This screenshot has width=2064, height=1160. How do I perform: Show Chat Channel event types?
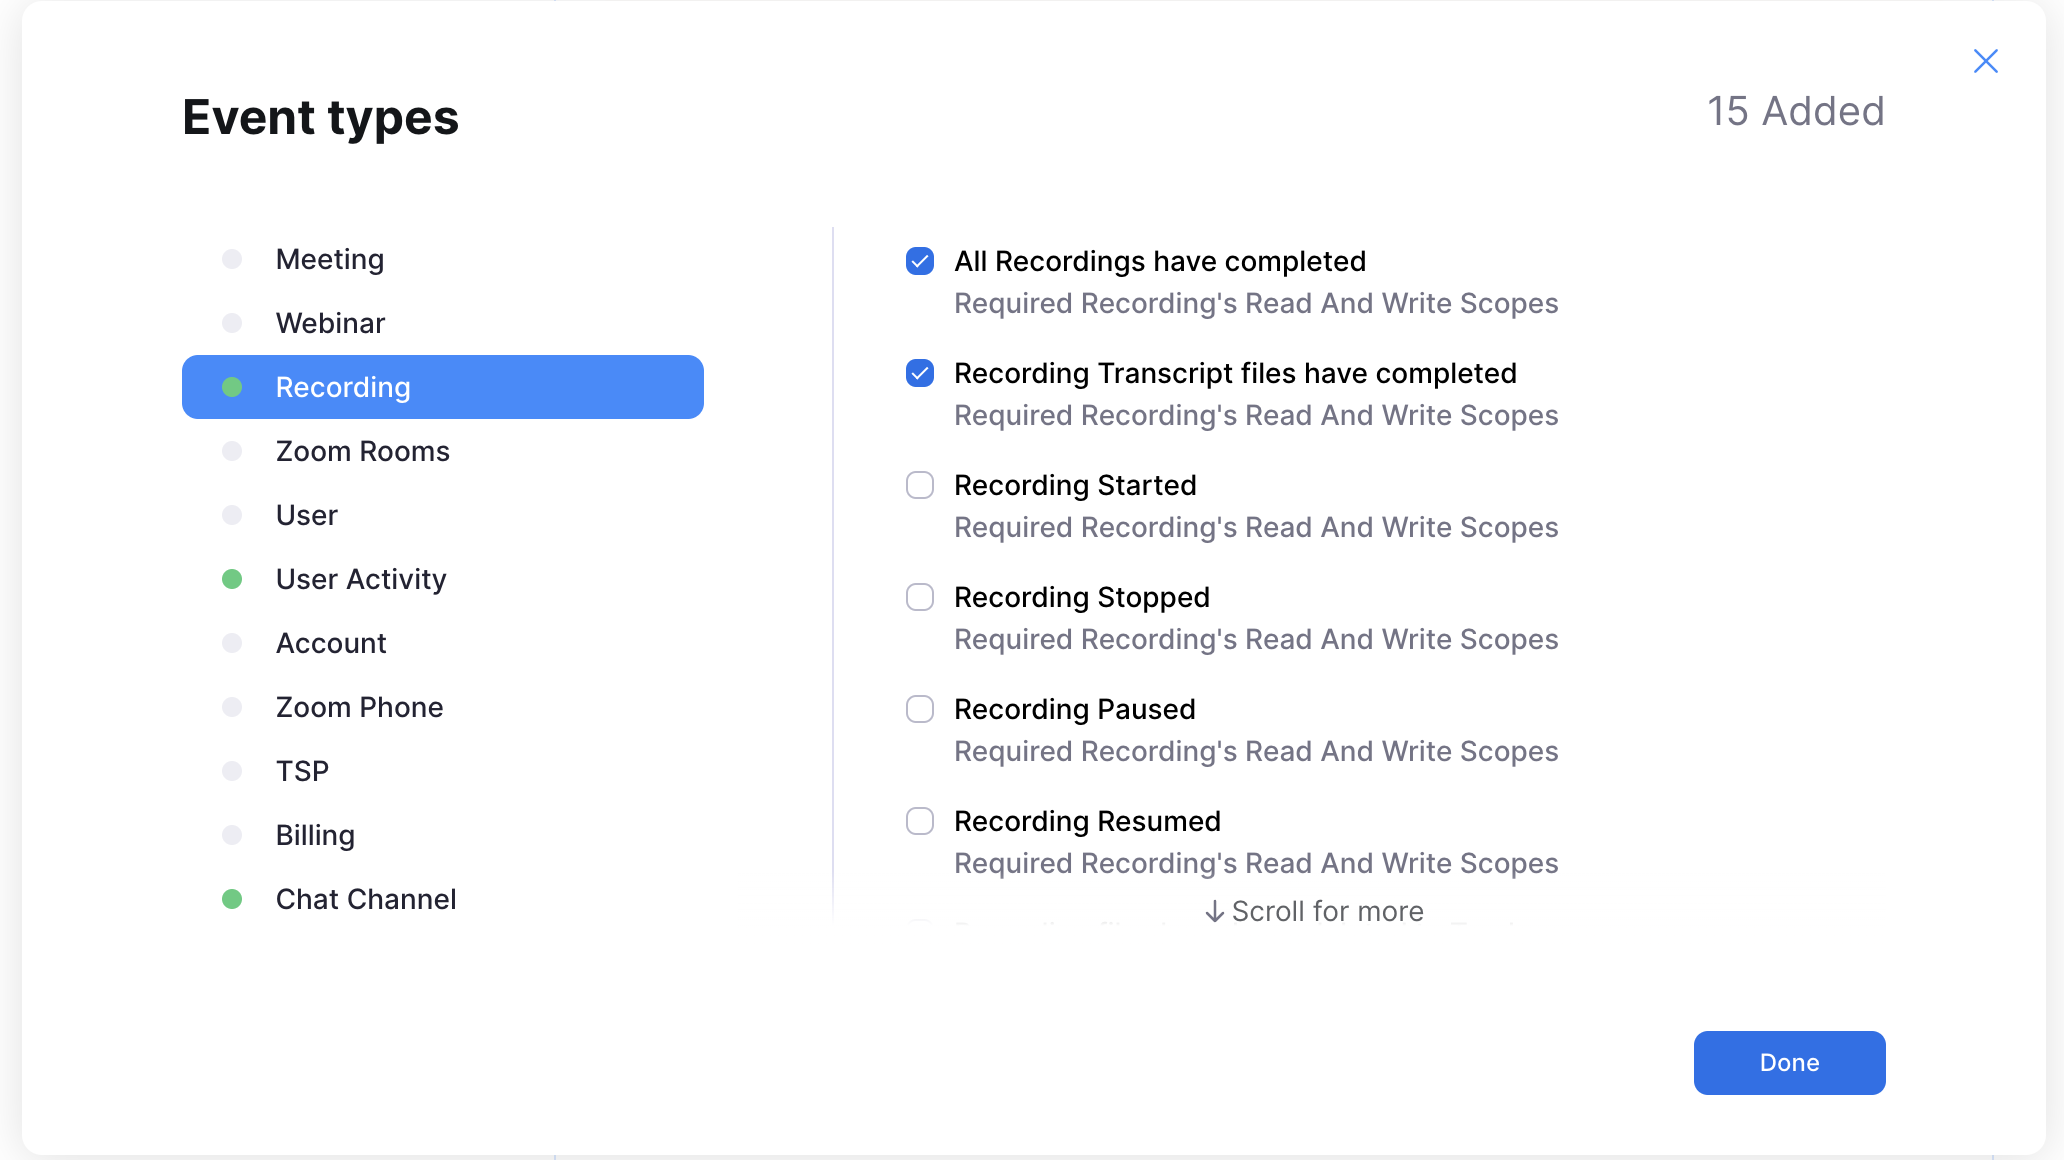click(365, 899)
